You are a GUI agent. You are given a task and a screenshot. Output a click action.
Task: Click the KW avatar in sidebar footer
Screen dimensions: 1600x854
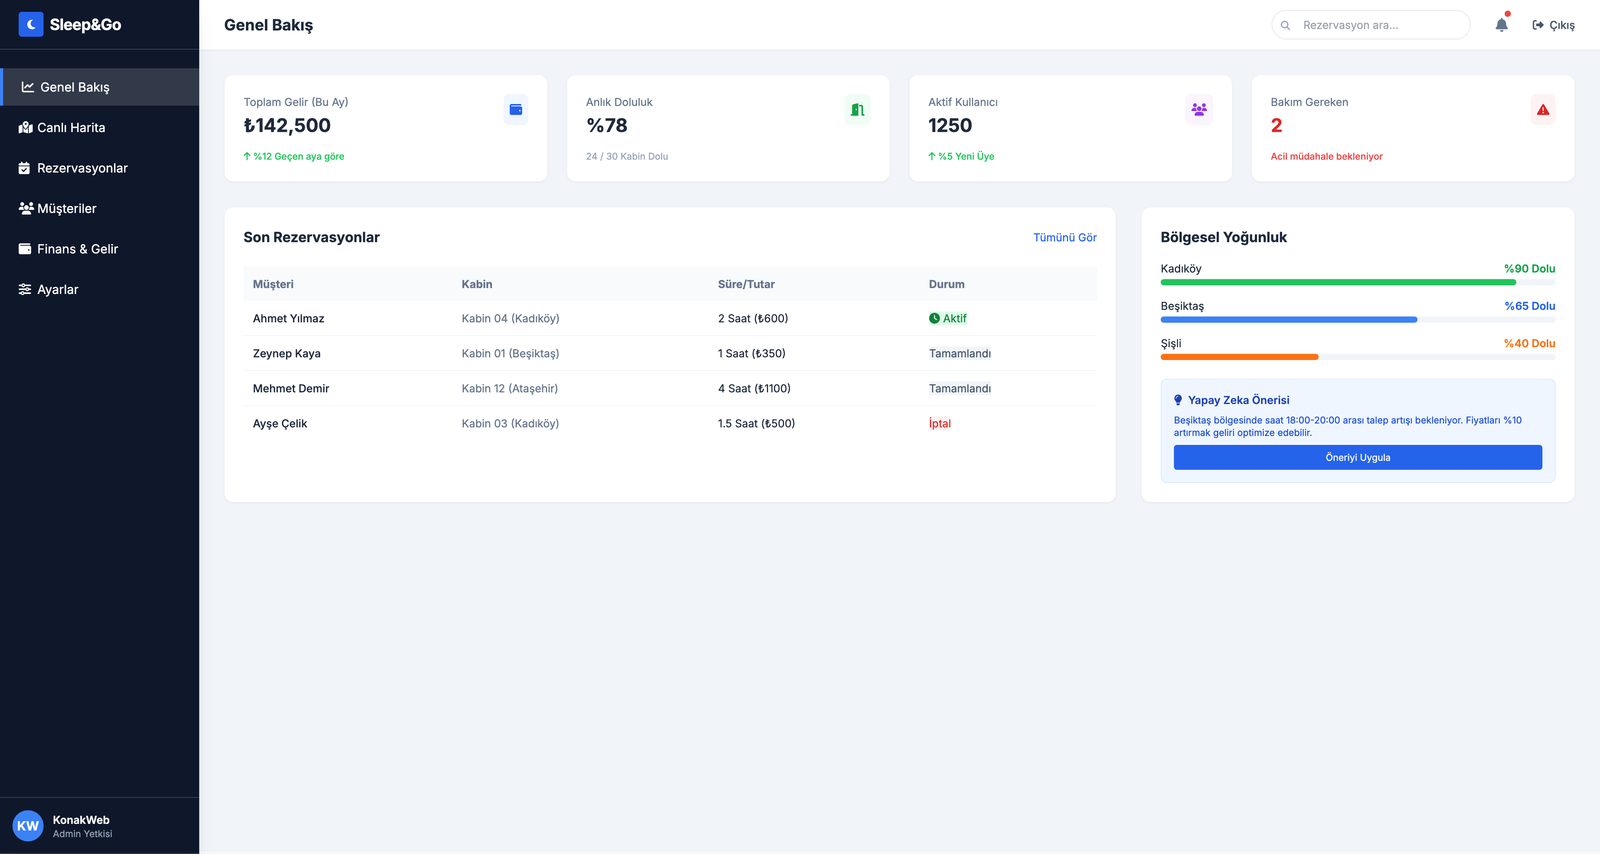coord(28,826)
